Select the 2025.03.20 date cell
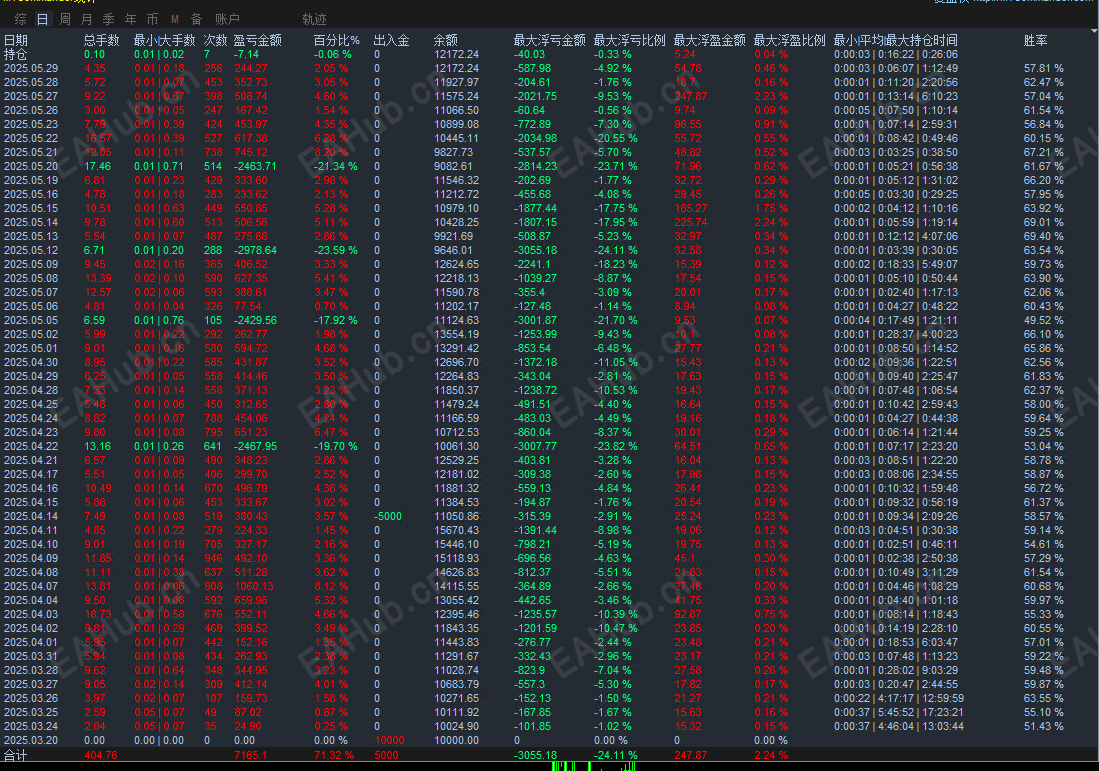This screenshot has width=1099, height=771. pyautogui.click(x=31, y=741)
